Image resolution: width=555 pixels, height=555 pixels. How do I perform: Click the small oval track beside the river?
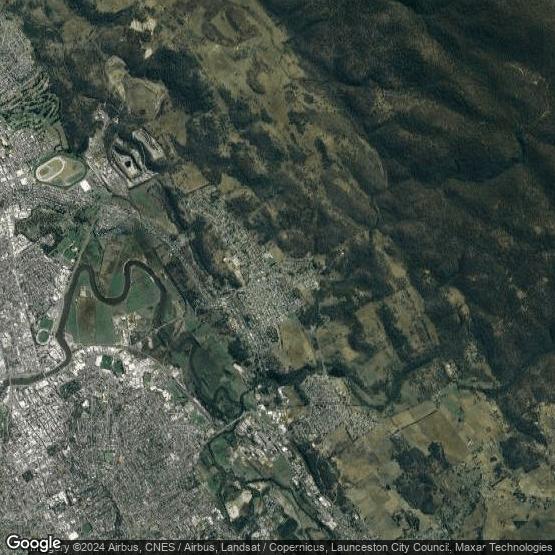click(x=43, y=336)
